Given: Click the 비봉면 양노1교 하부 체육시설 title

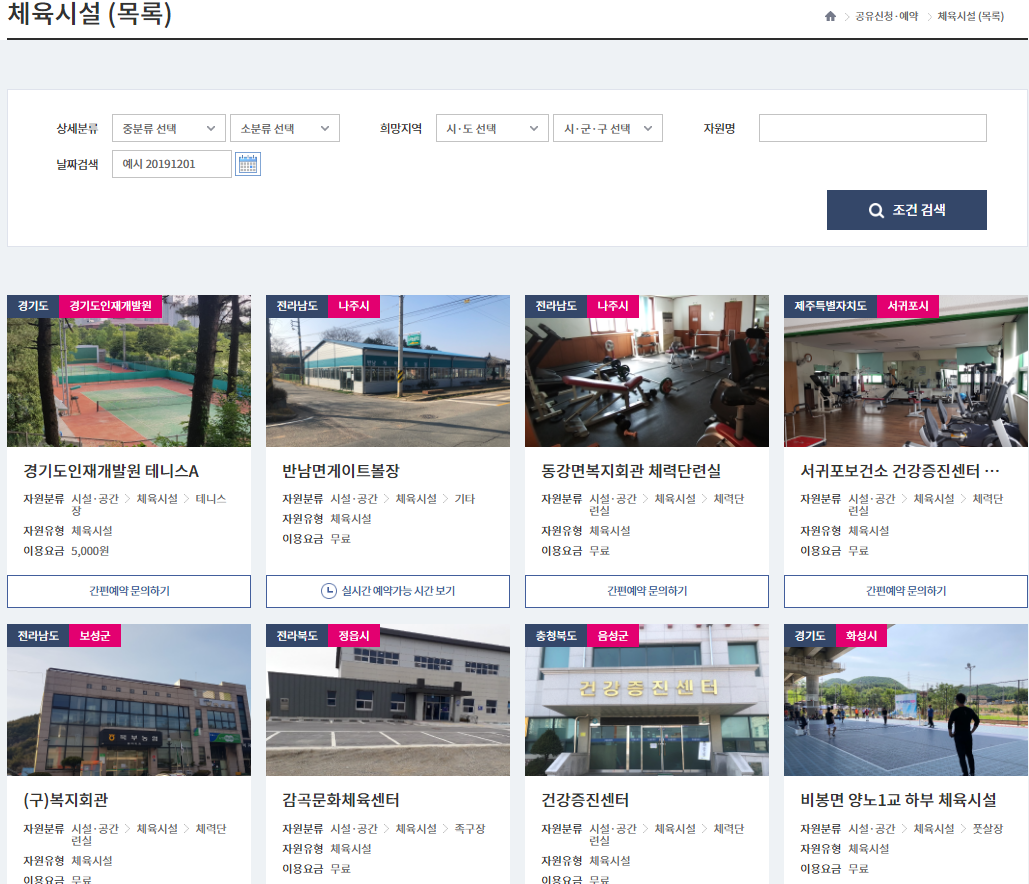Looking at the screenshot, I should 898,800.
